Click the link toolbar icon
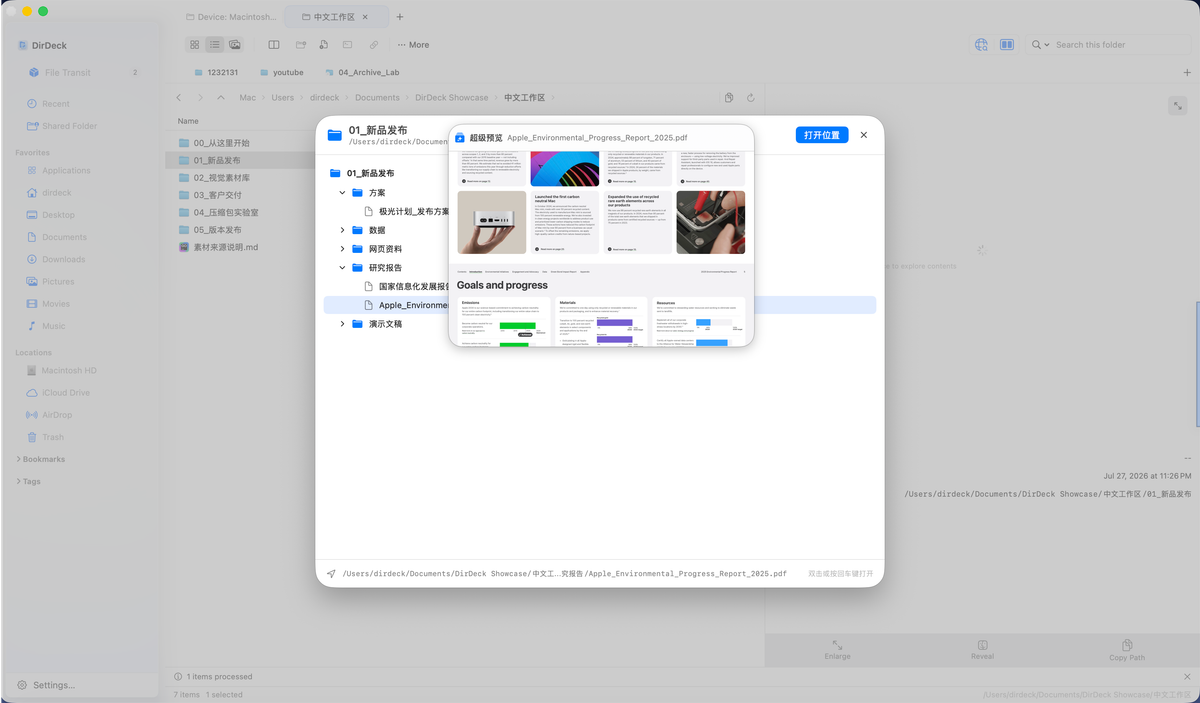 click(374, 45)
